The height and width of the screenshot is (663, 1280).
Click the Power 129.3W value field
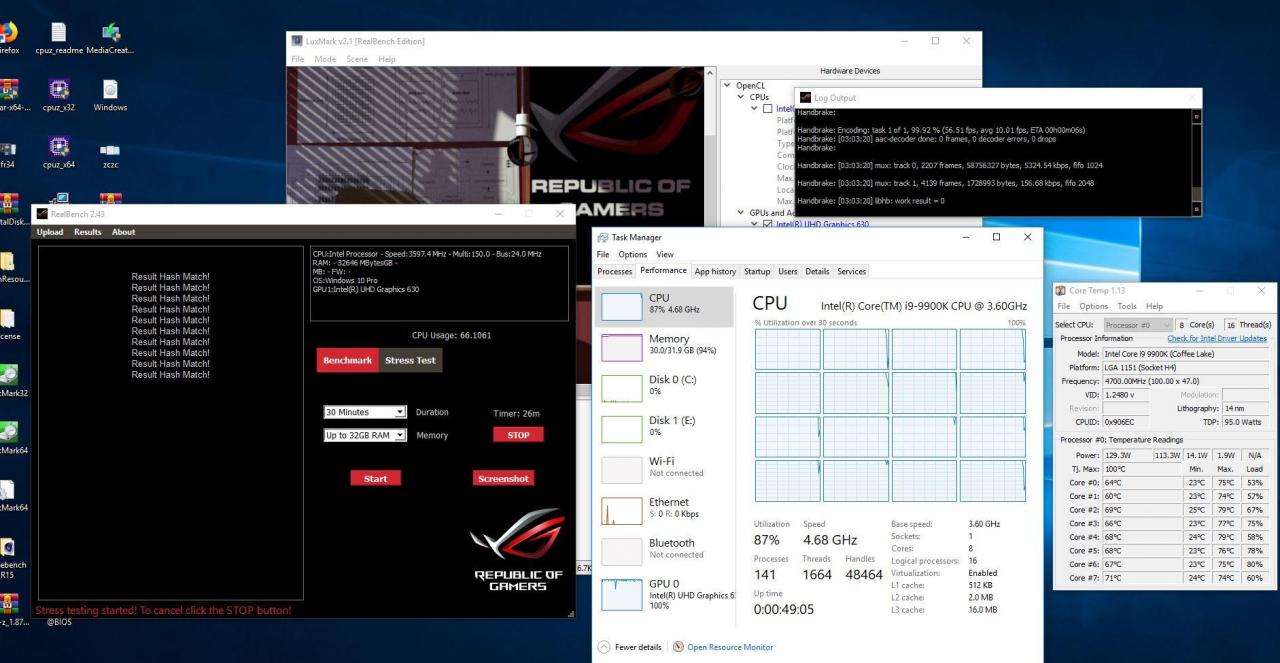pyautogui.click(x=1128, y=454)
